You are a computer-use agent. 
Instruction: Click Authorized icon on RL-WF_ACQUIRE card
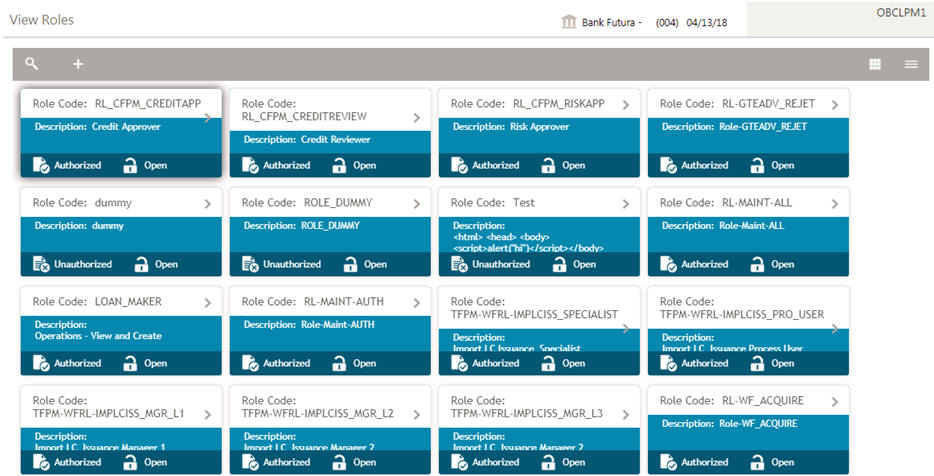pos(668,462)
